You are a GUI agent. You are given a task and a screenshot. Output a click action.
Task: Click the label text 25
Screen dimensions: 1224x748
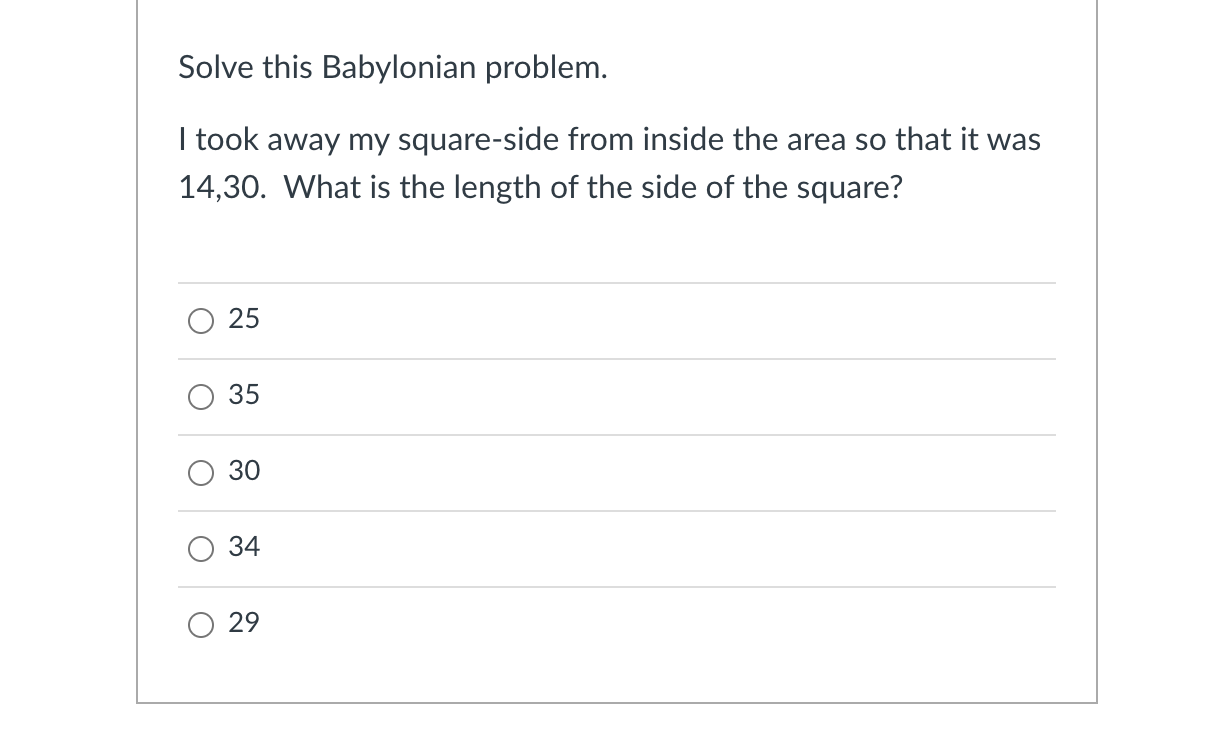(244, 319)
